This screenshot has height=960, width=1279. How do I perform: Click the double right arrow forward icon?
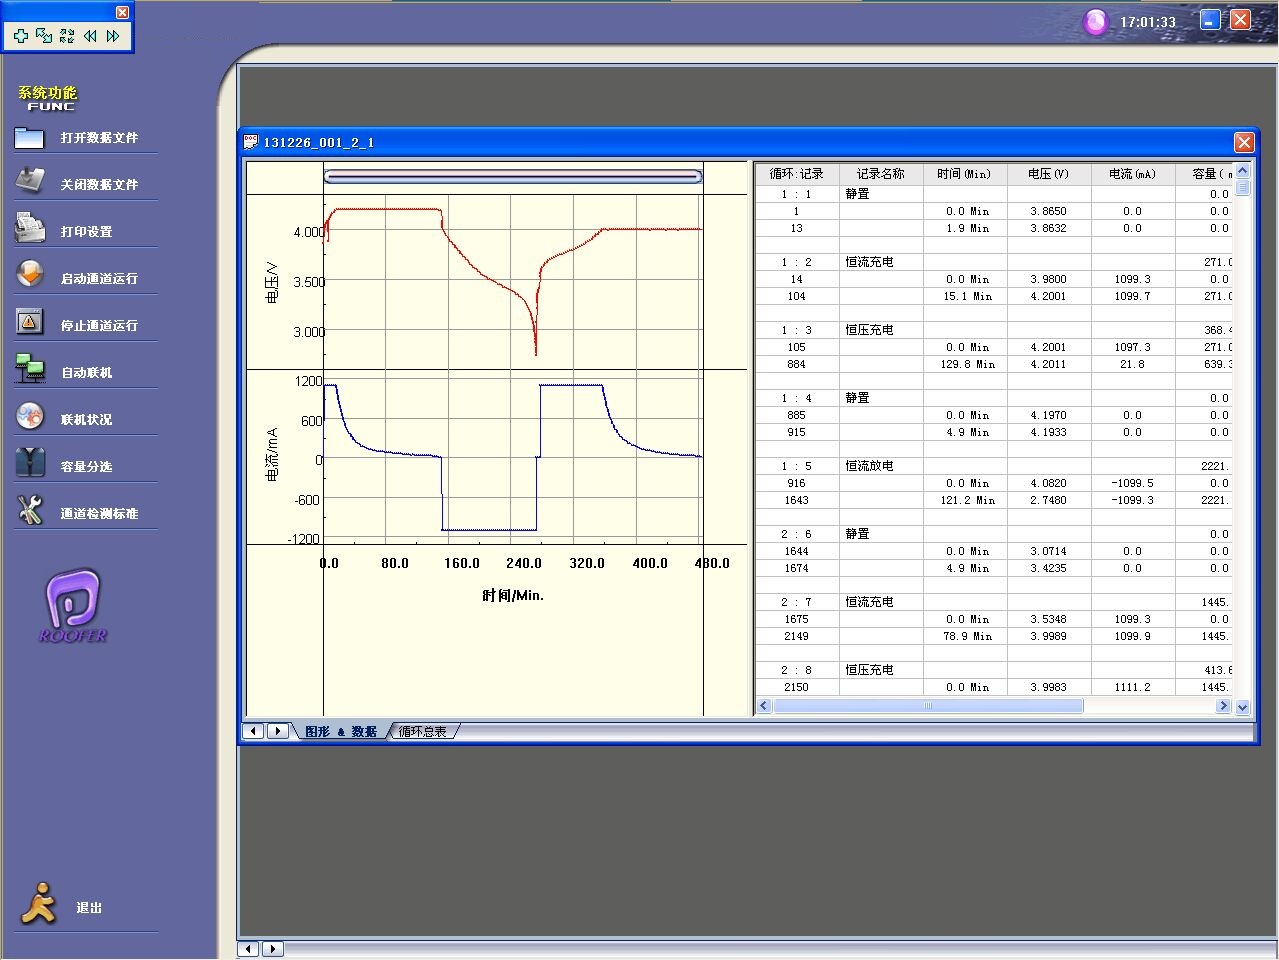tap(113, 36)
